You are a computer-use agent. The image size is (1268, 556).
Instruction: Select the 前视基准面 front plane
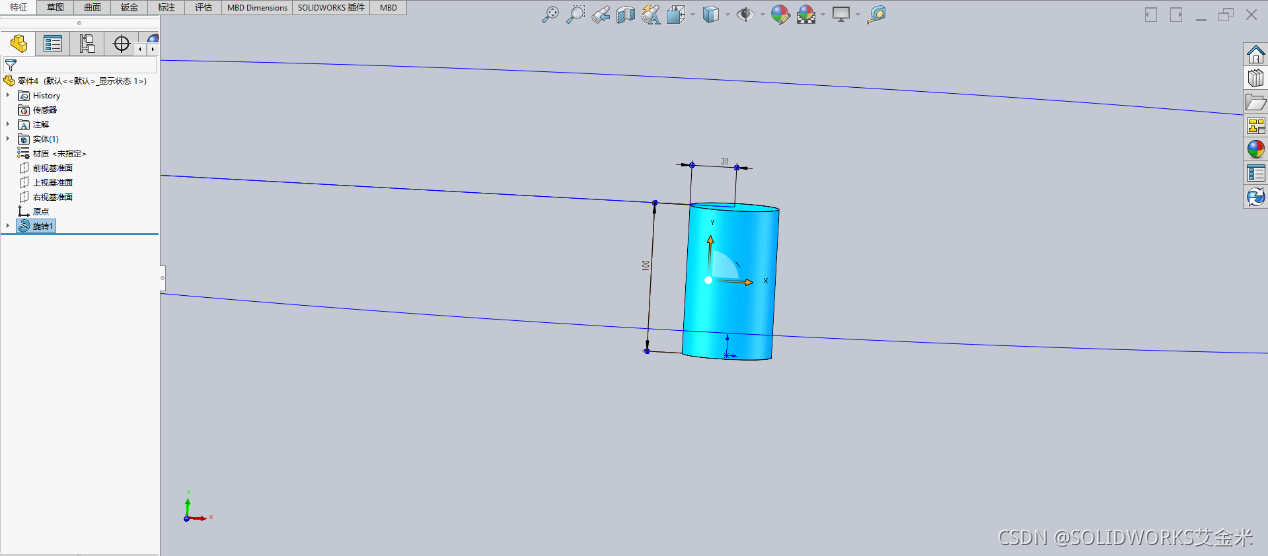pos(46,168)
